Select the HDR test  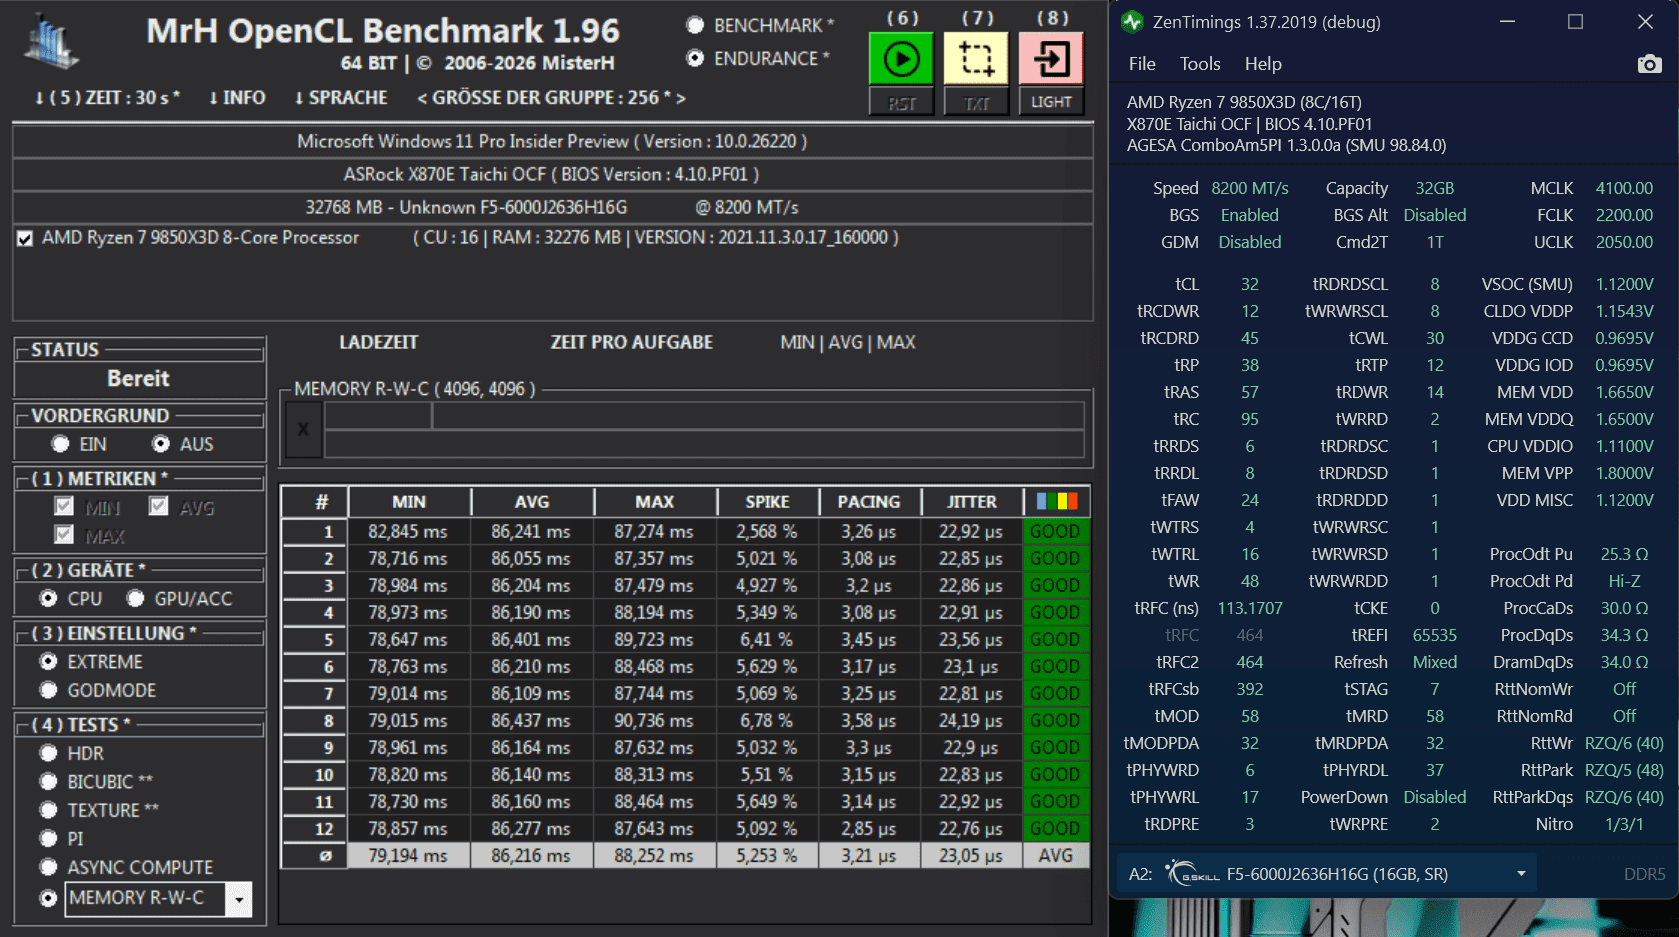coord(48,753)
